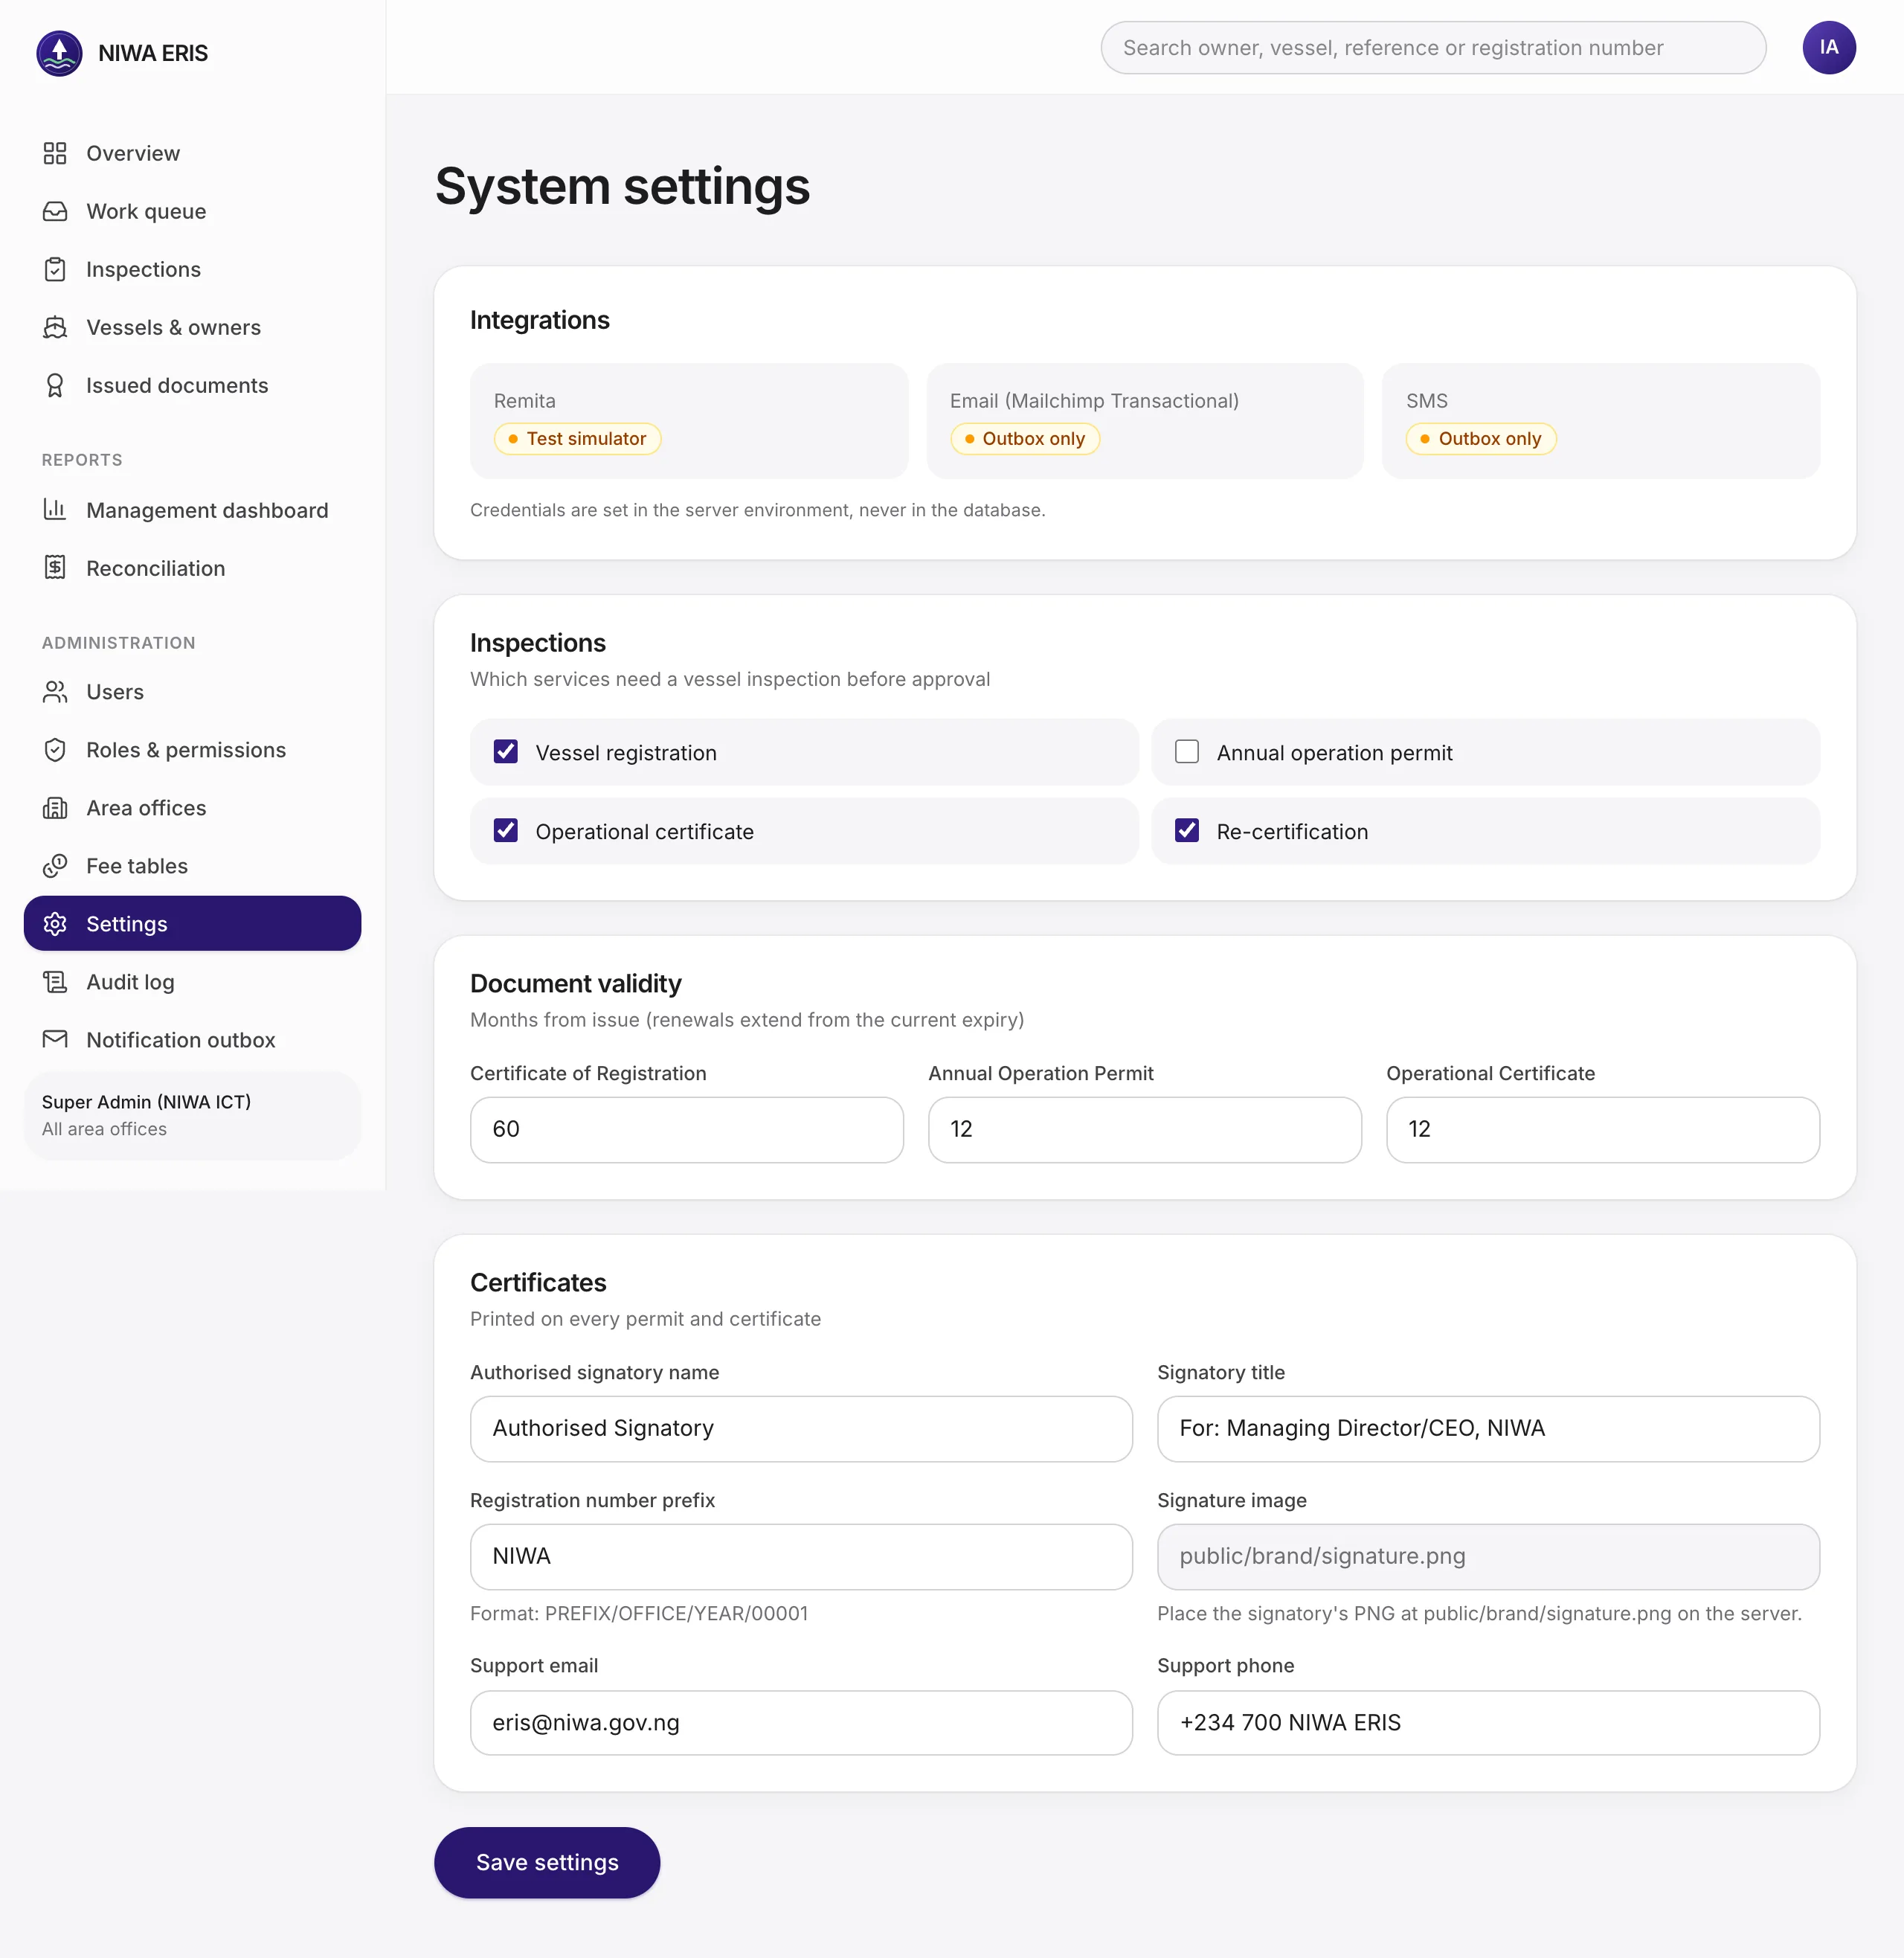Screen dimensions: 1904x1958
Task: Go to Issued documents page
Action: (192, 385)
